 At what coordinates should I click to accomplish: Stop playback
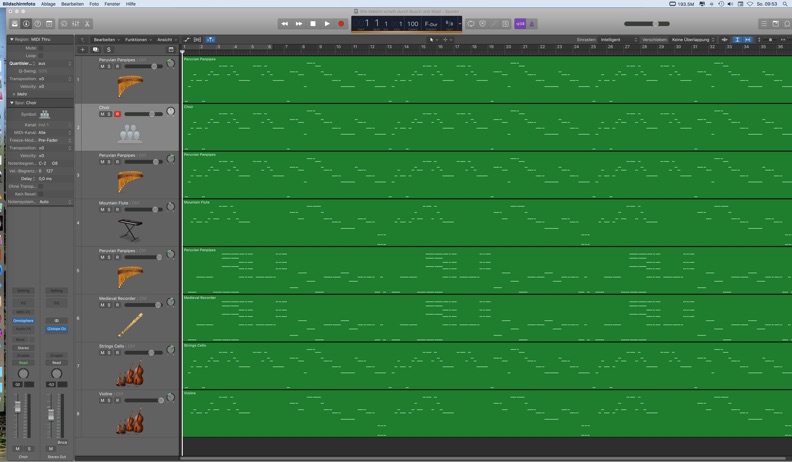[313, 24]
